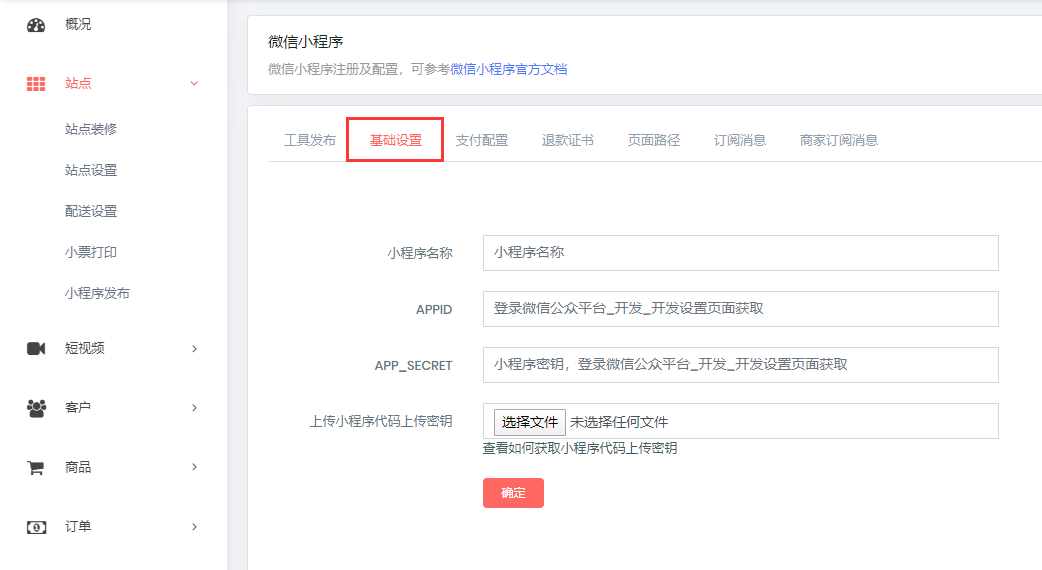Click the money bill icon beside 订单
This screenshot has height=570, width=1042.
(36, 527)
